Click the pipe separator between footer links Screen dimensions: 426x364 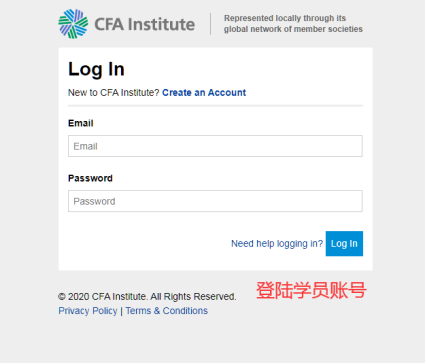[121, 311]
